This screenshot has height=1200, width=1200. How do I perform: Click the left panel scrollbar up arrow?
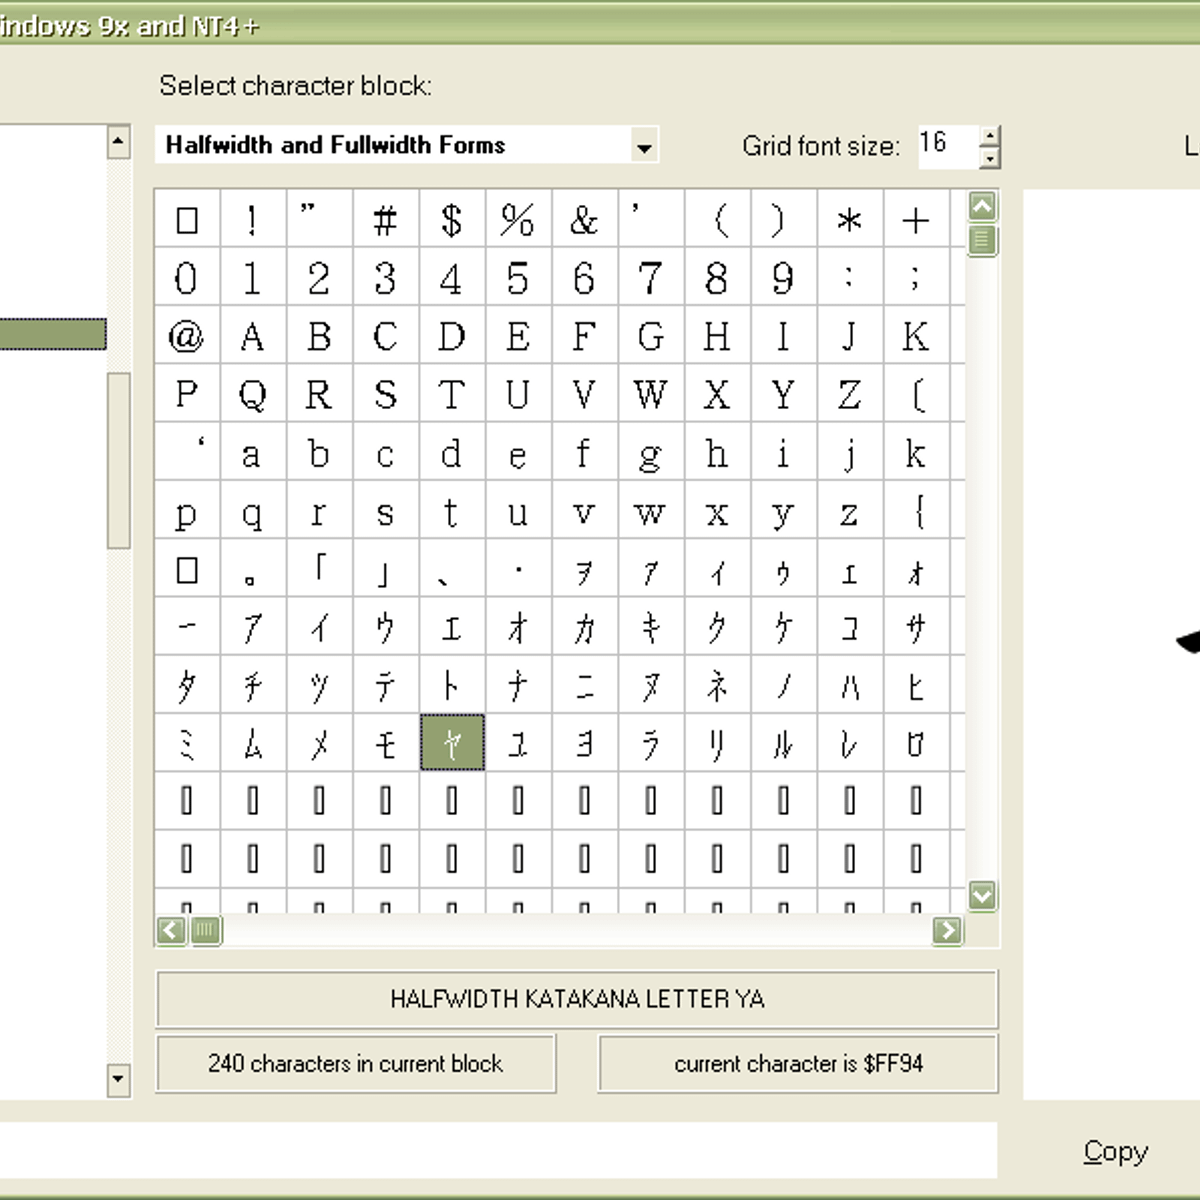pos(117,142)
